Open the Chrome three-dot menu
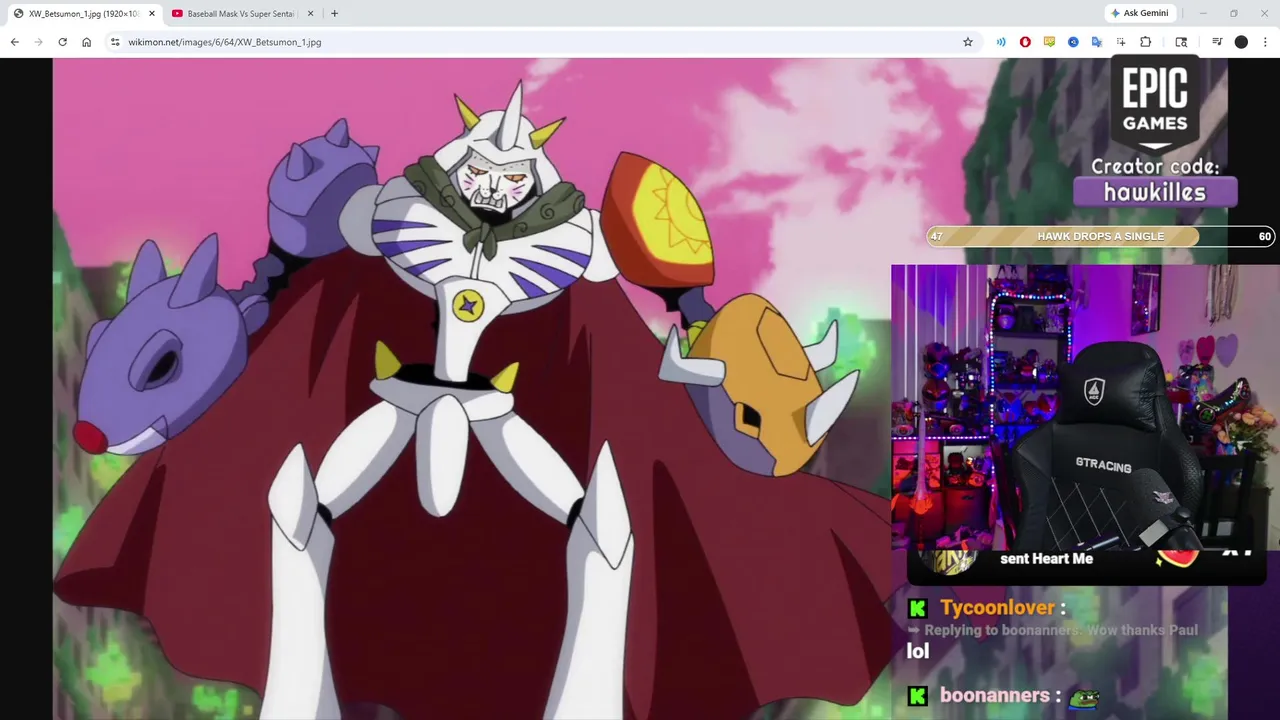 pyautogui.click(x=1266, y=42)
